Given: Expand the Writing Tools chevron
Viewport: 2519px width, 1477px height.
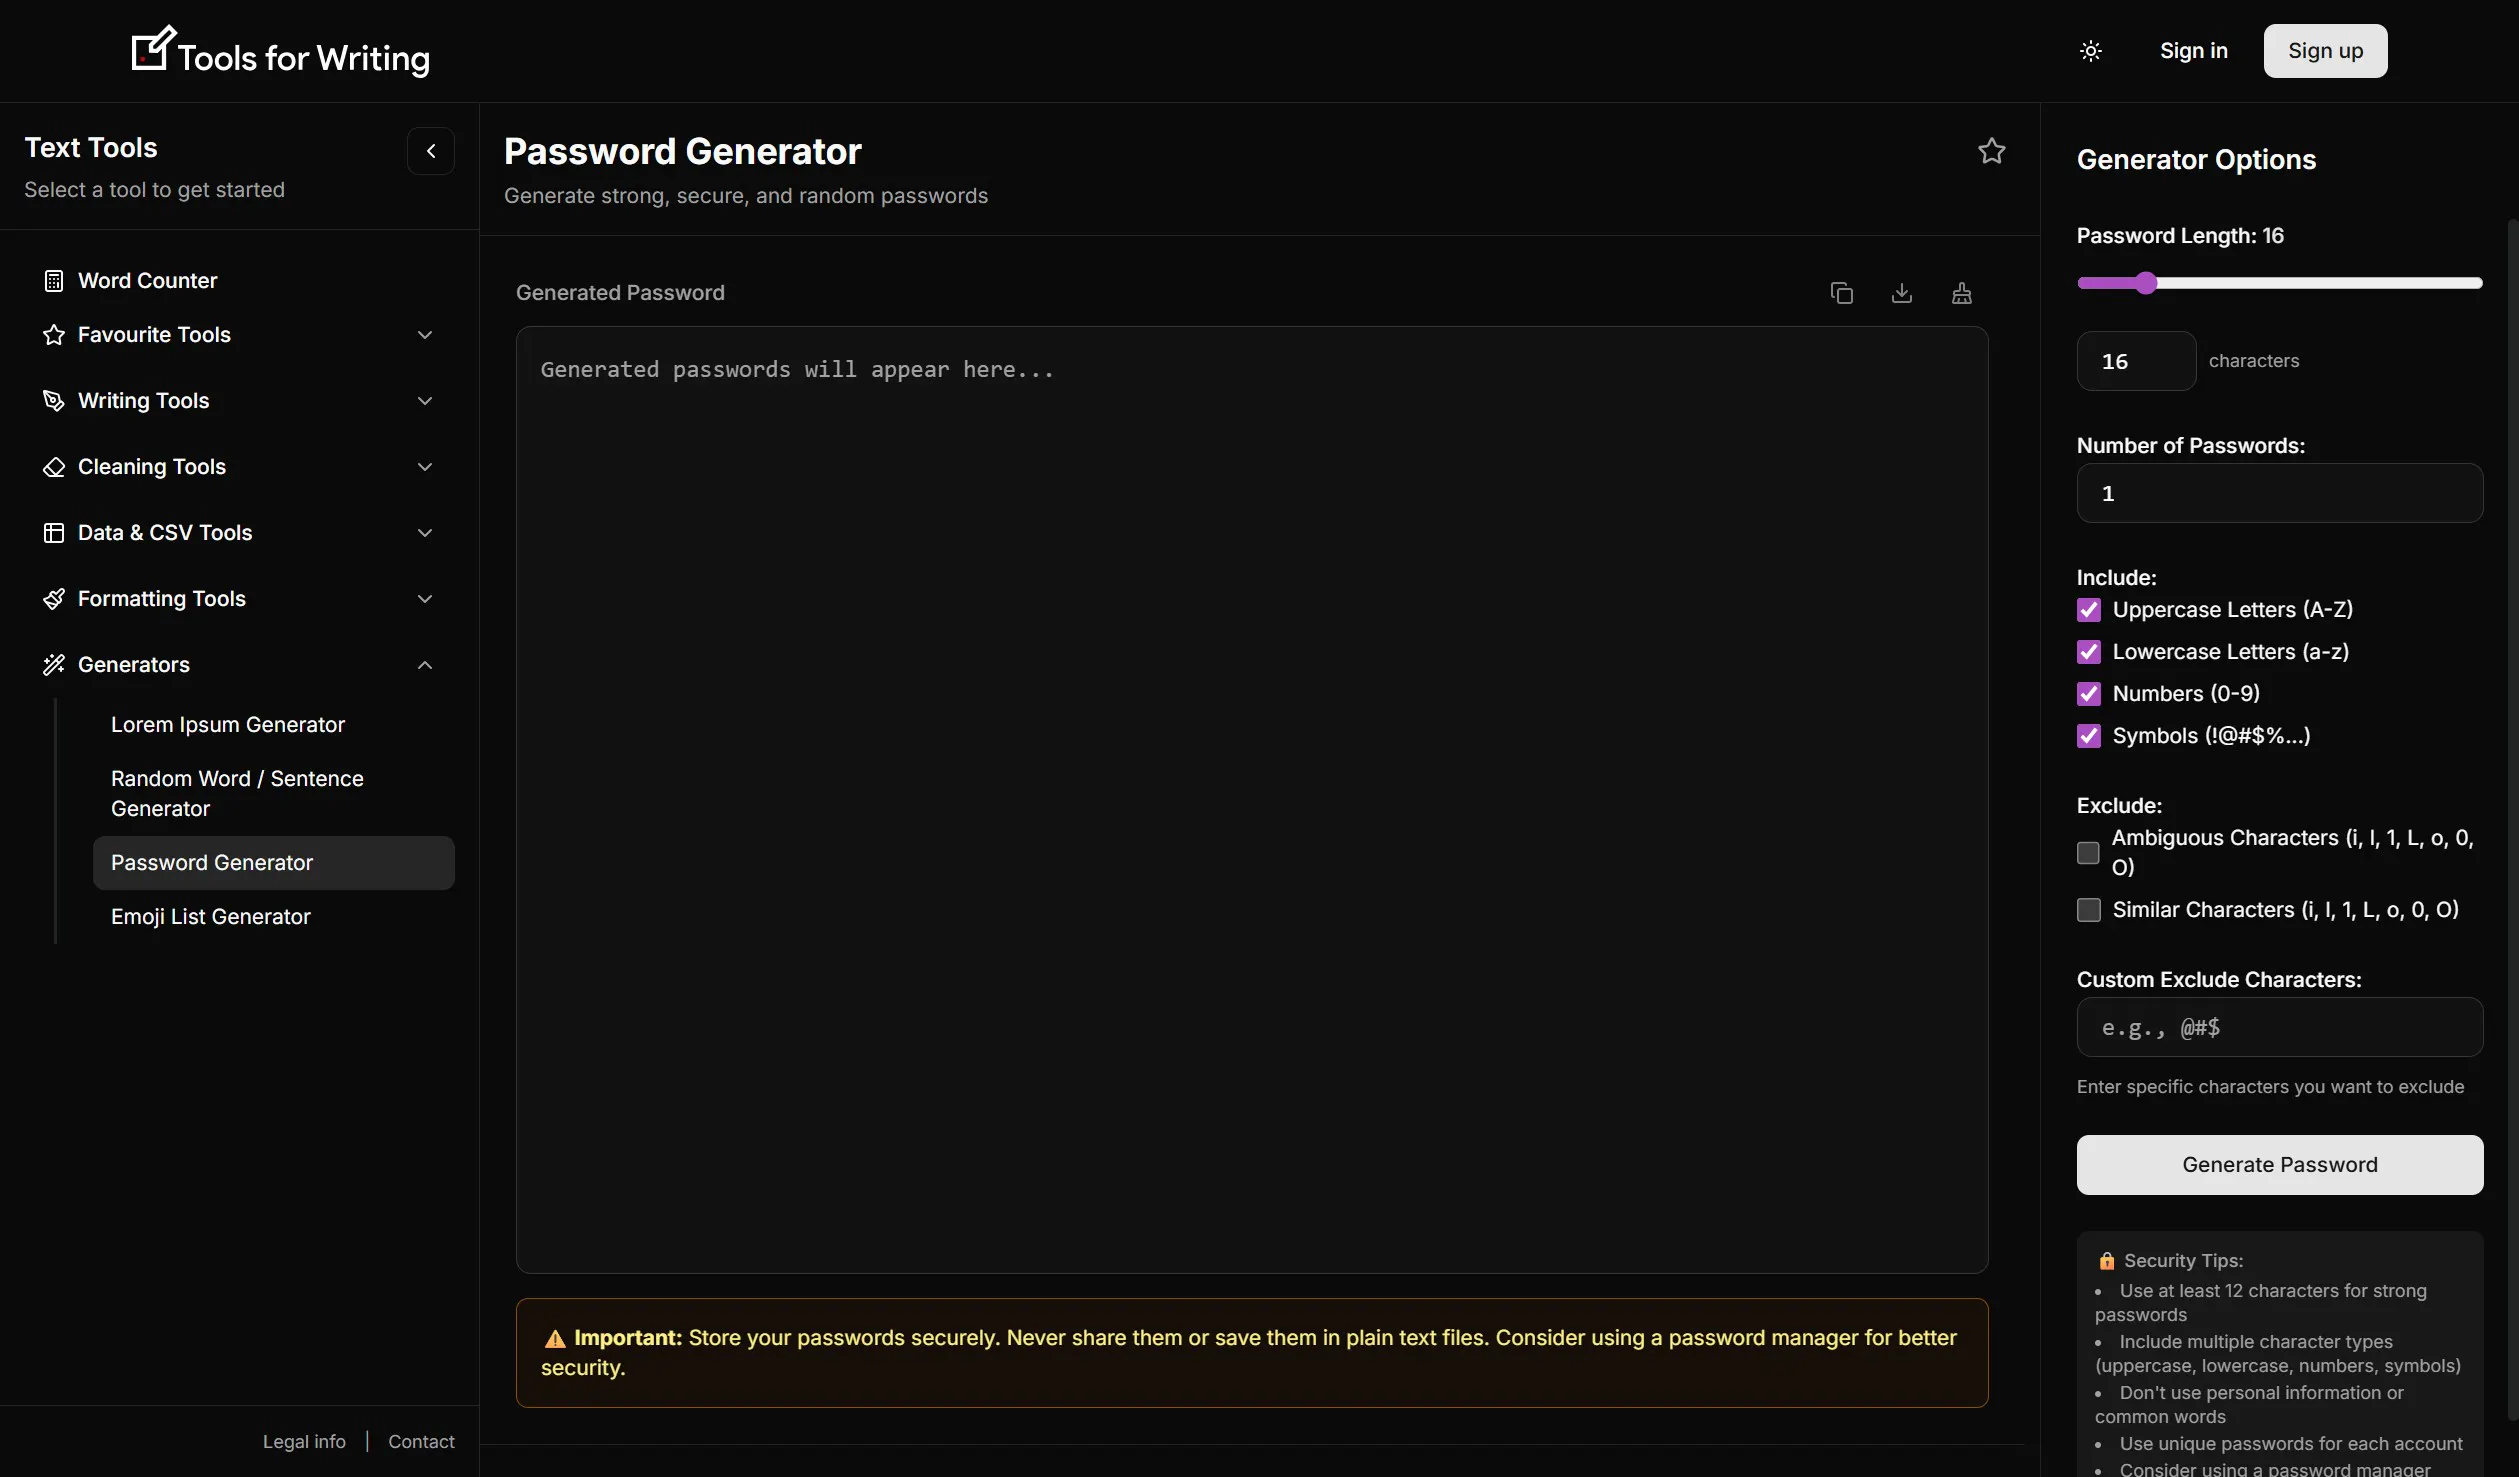Looking at the screenshot, I should pyautogui.click(x=425, y=401).
